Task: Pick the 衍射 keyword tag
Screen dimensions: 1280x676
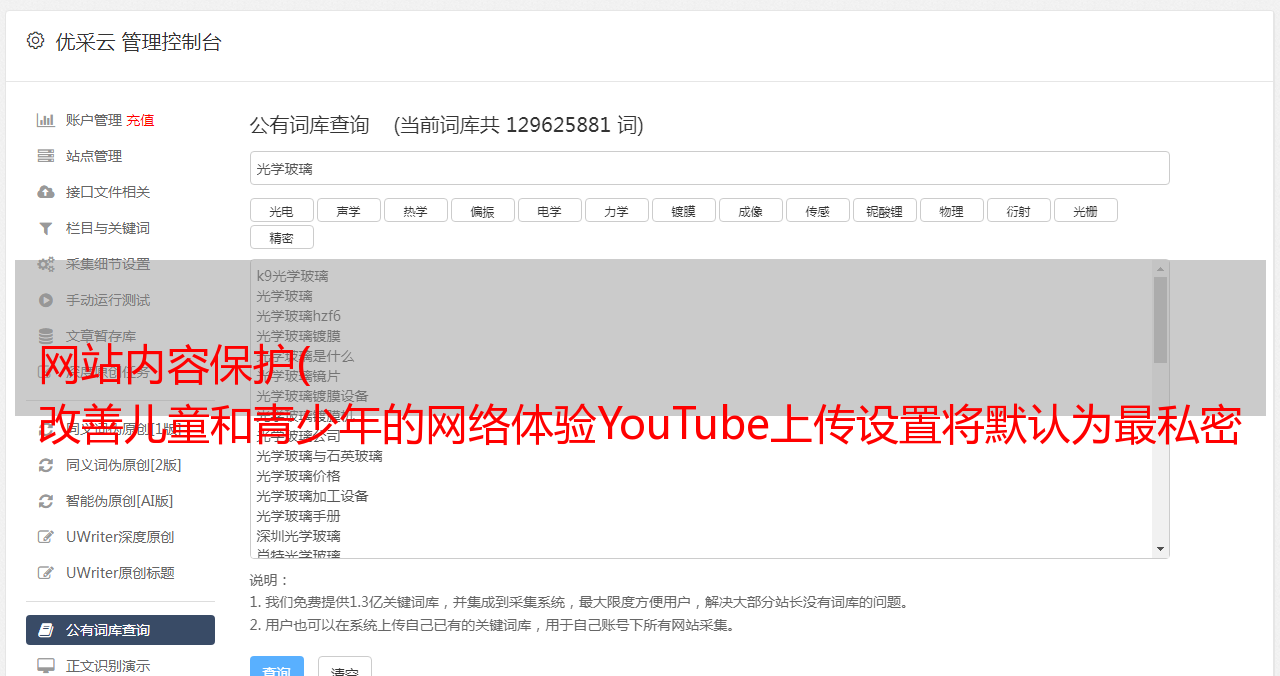Action: [x=1018, y=210]
